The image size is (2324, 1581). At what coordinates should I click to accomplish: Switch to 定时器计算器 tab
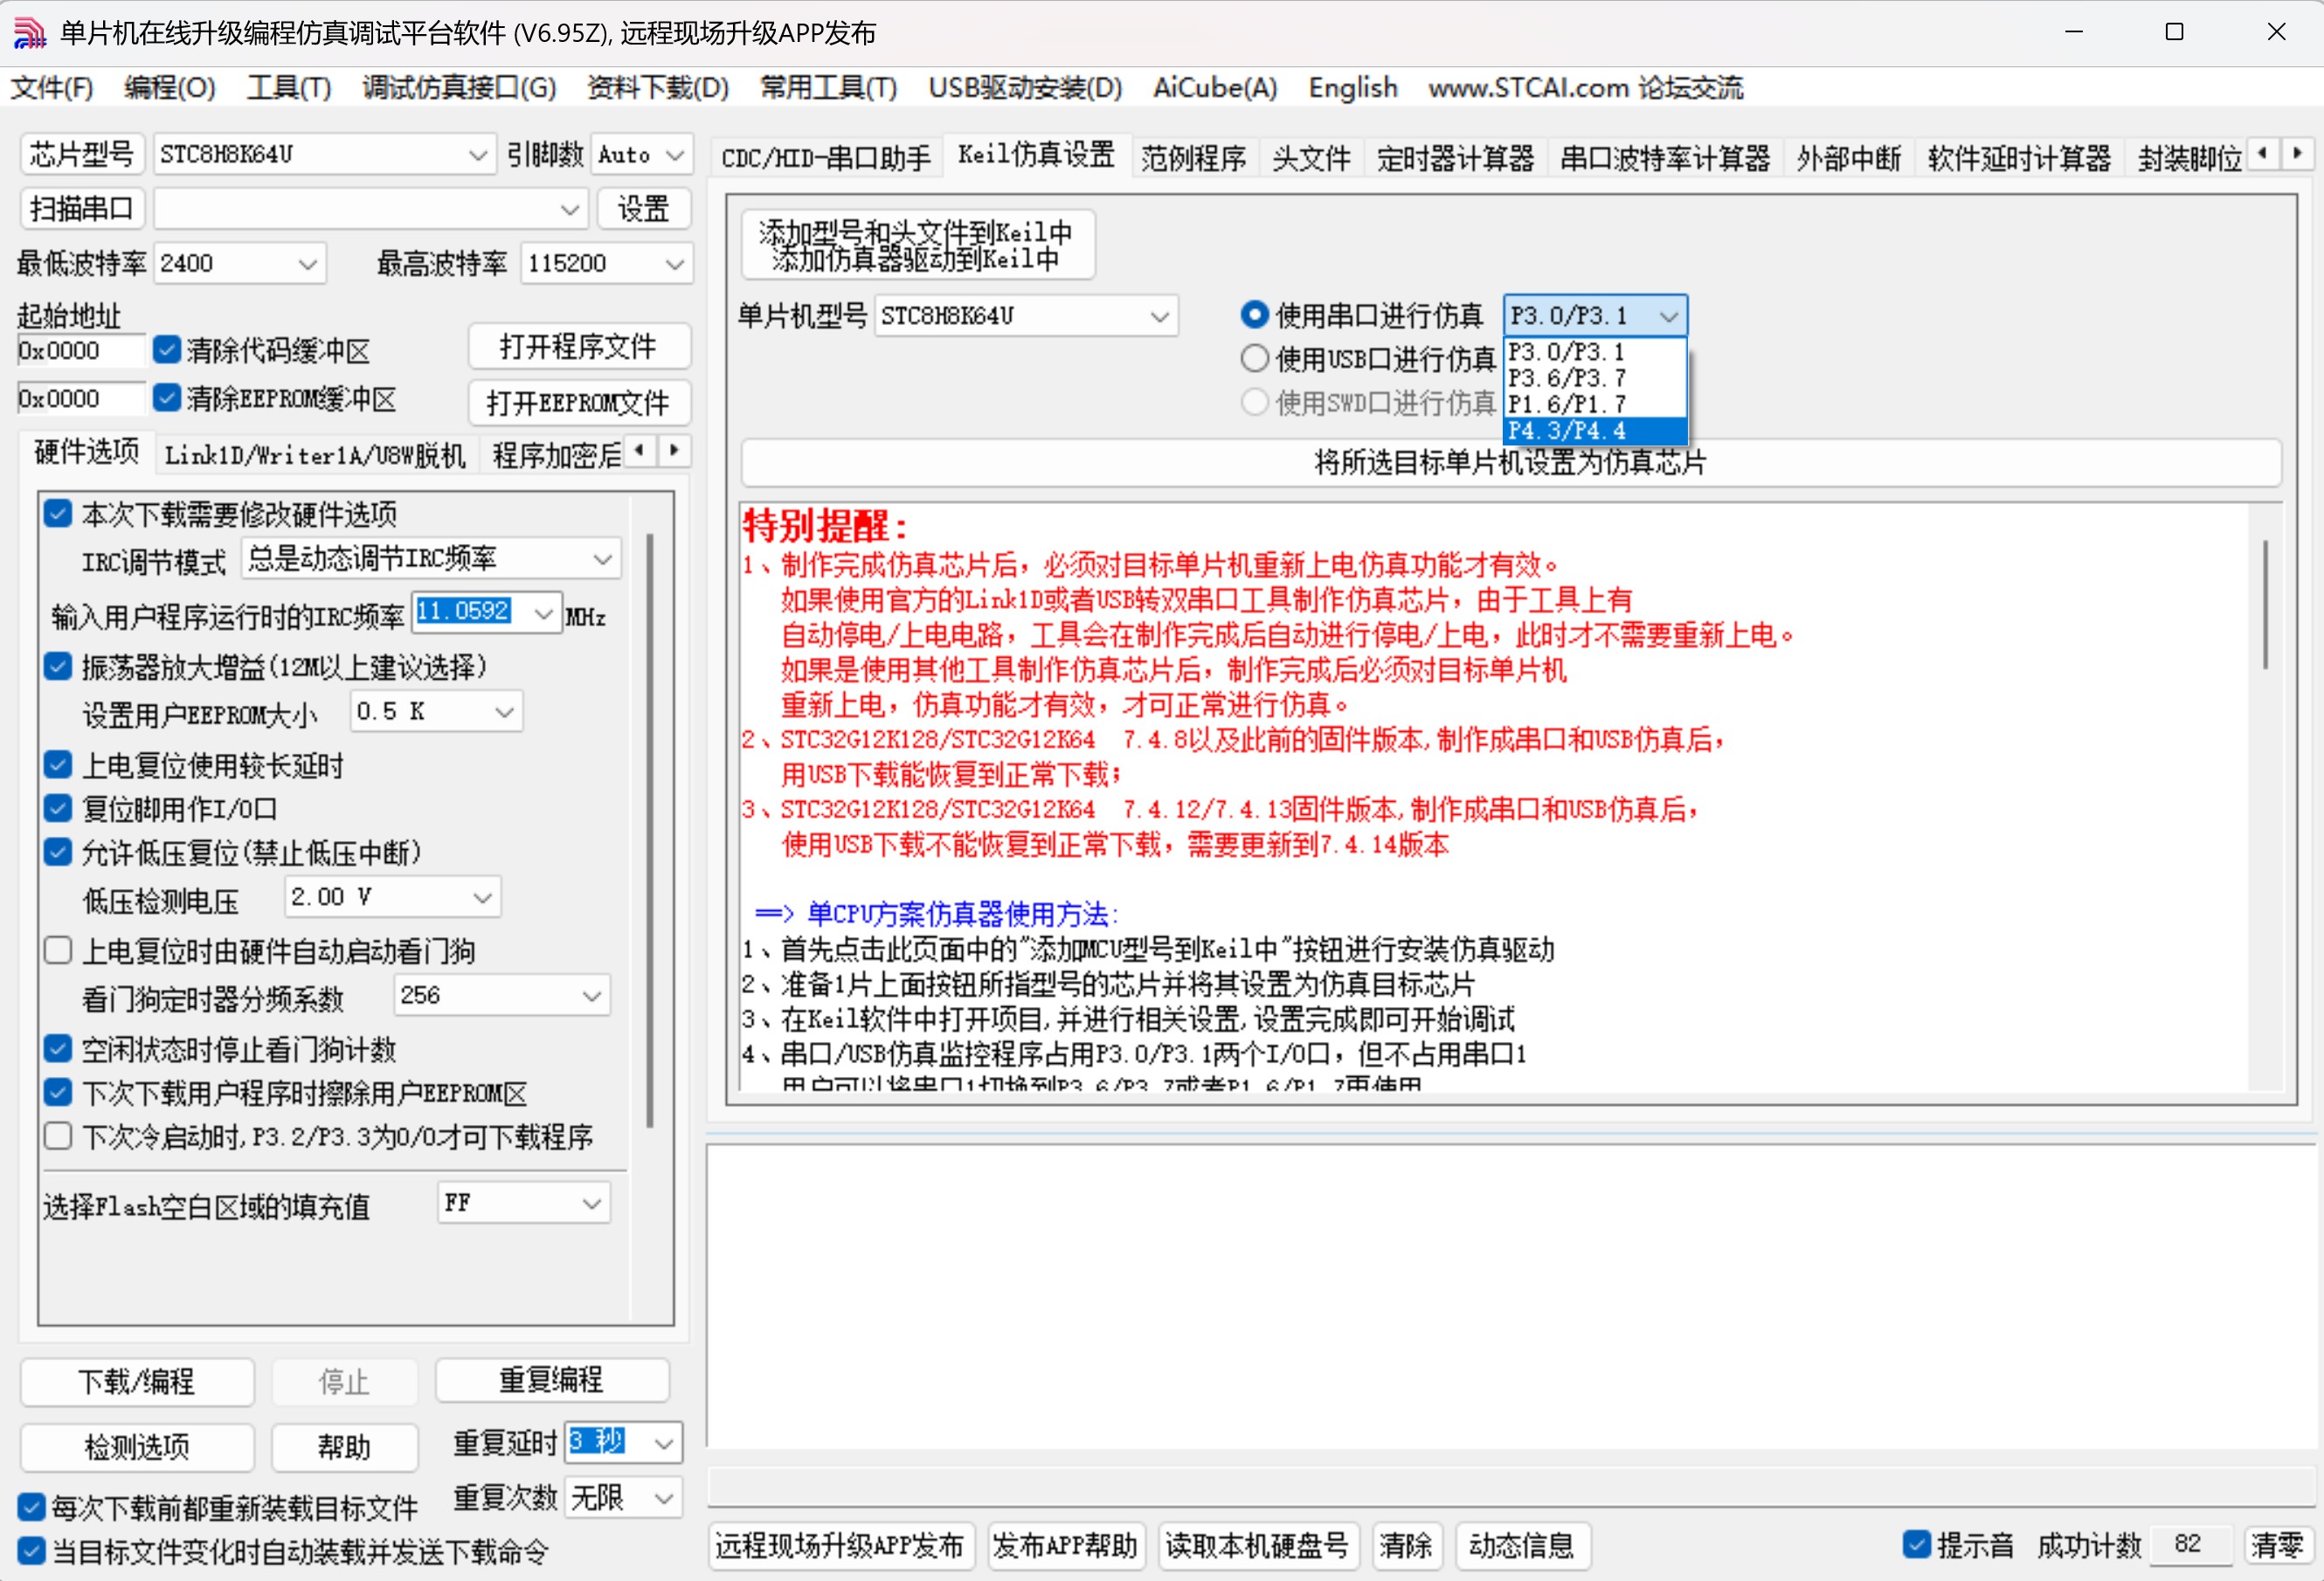point(1455,158)
